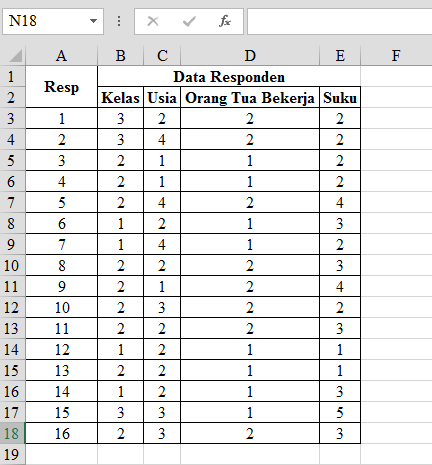Select column C header

click(x=162, y=55)
